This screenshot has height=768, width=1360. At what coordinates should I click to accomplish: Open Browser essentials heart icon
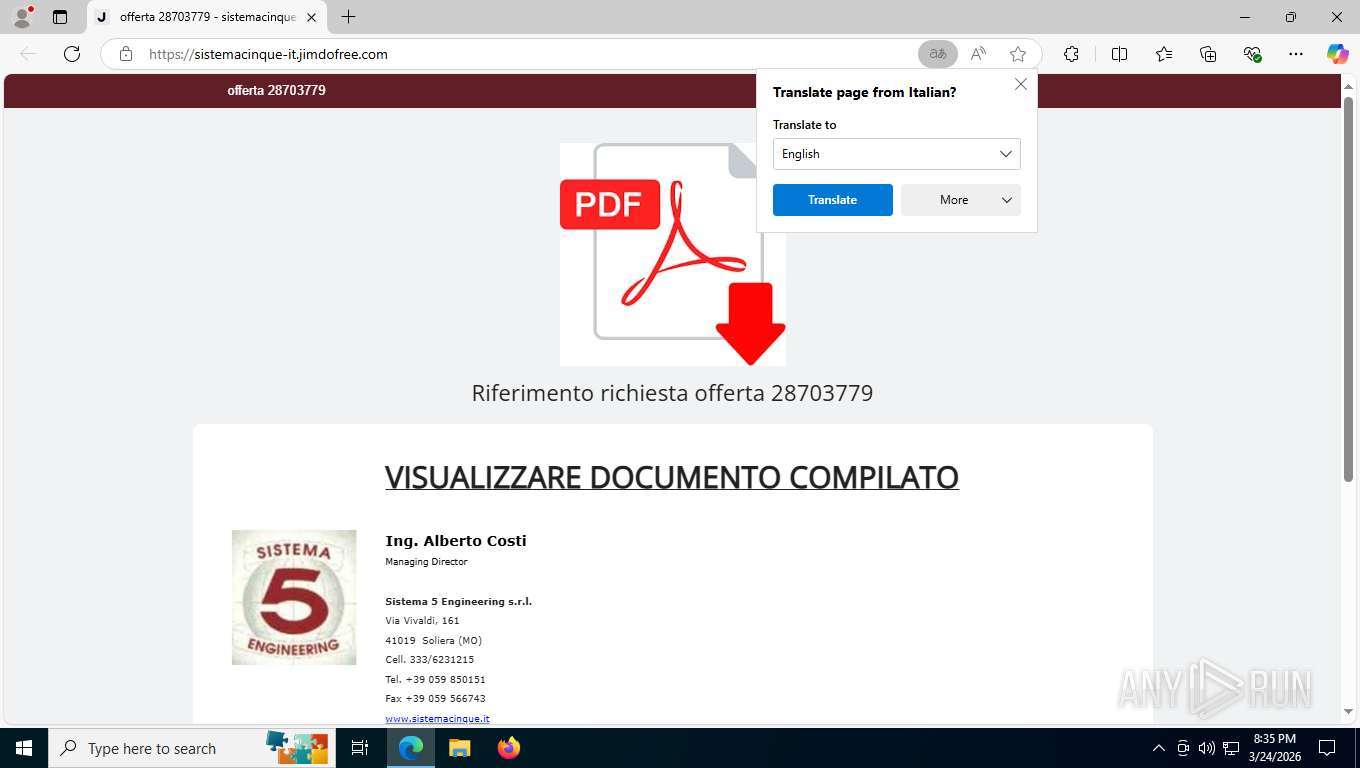(1252, 54)
